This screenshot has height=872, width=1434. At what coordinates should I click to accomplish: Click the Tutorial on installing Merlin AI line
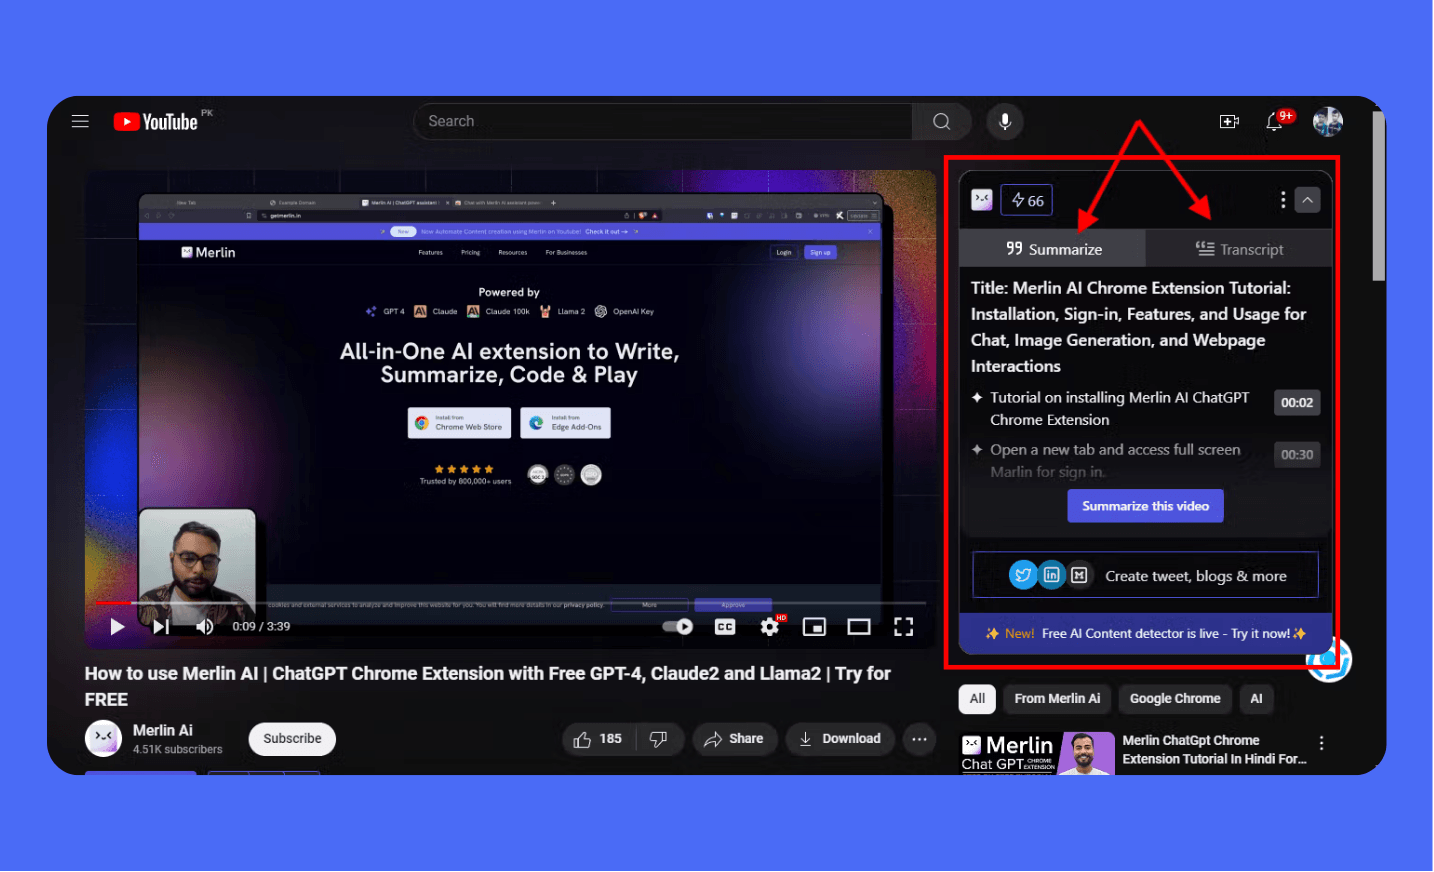click(1119, 408)
